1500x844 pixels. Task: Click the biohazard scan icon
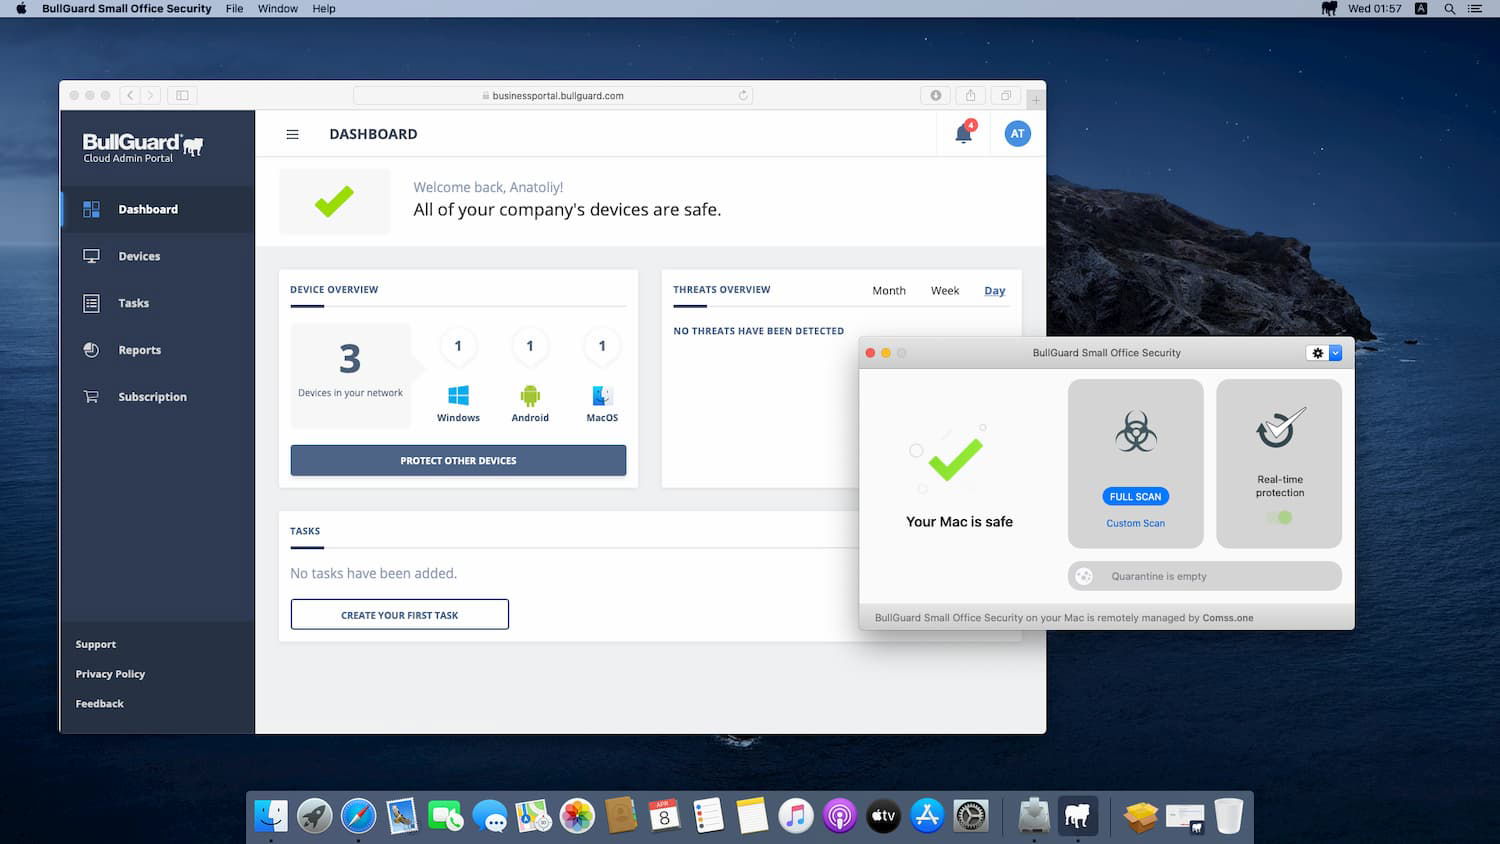[1136, 433]
